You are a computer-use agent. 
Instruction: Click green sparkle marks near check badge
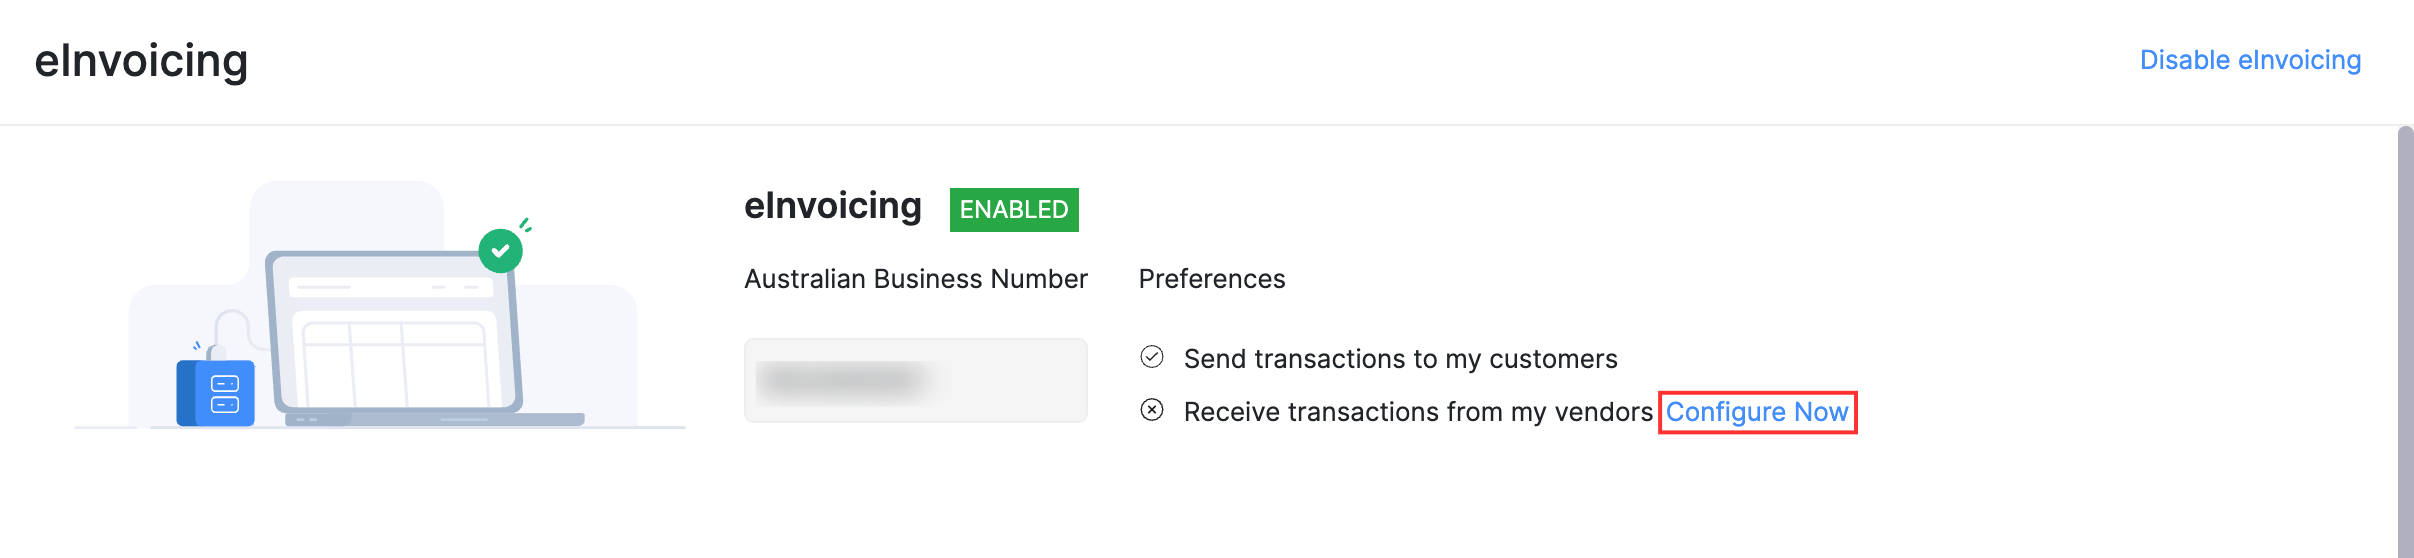[x=525, y=225]
